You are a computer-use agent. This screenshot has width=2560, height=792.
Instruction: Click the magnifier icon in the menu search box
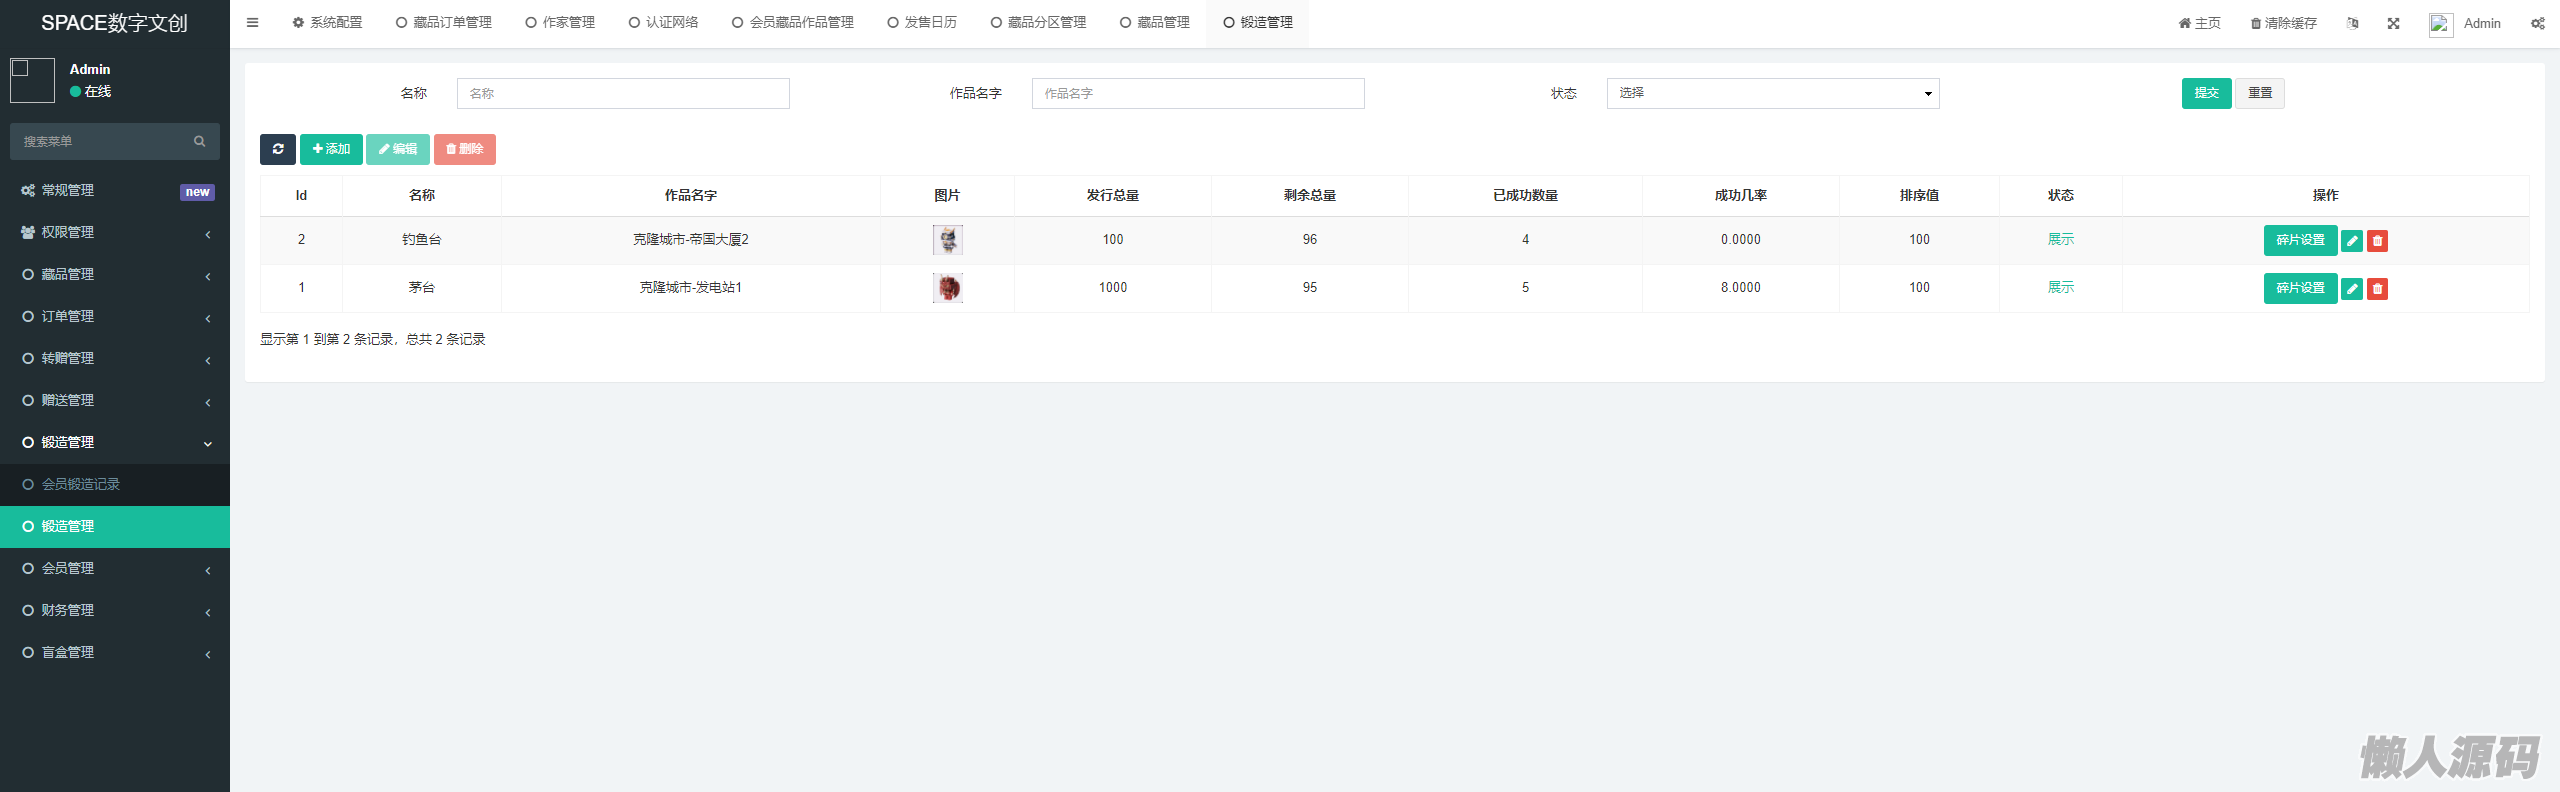click(x=200, y=141)
